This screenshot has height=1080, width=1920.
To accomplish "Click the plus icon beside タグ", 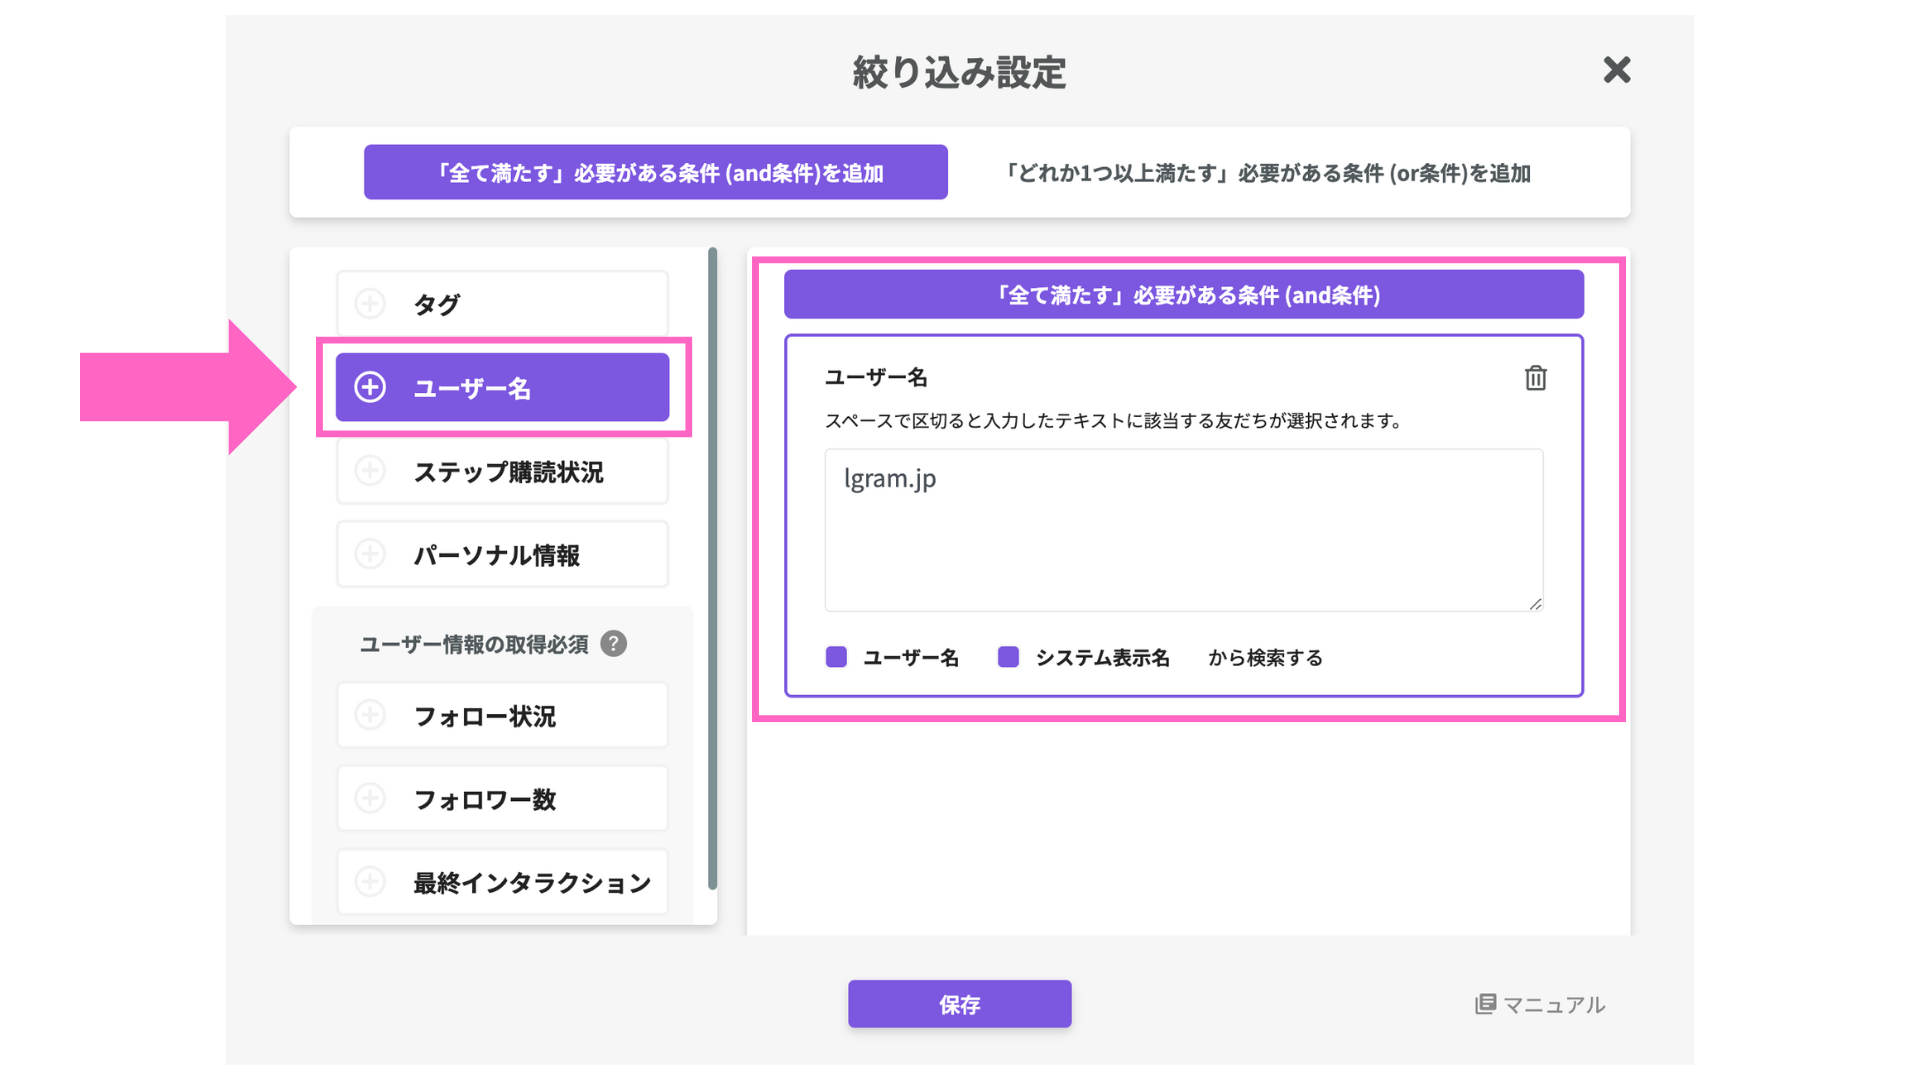I will 370,304.
